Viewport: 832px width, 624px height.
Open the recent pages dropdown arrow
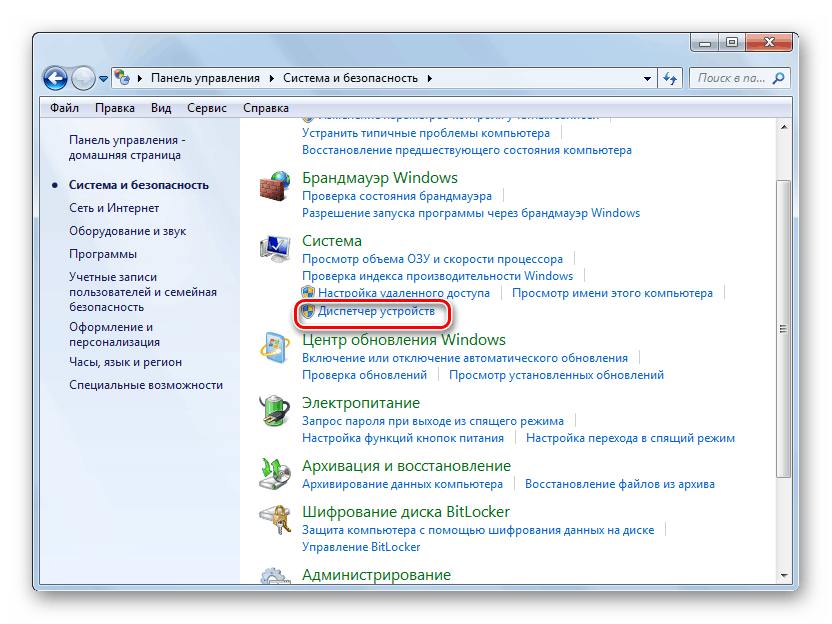tap(103, 79)
